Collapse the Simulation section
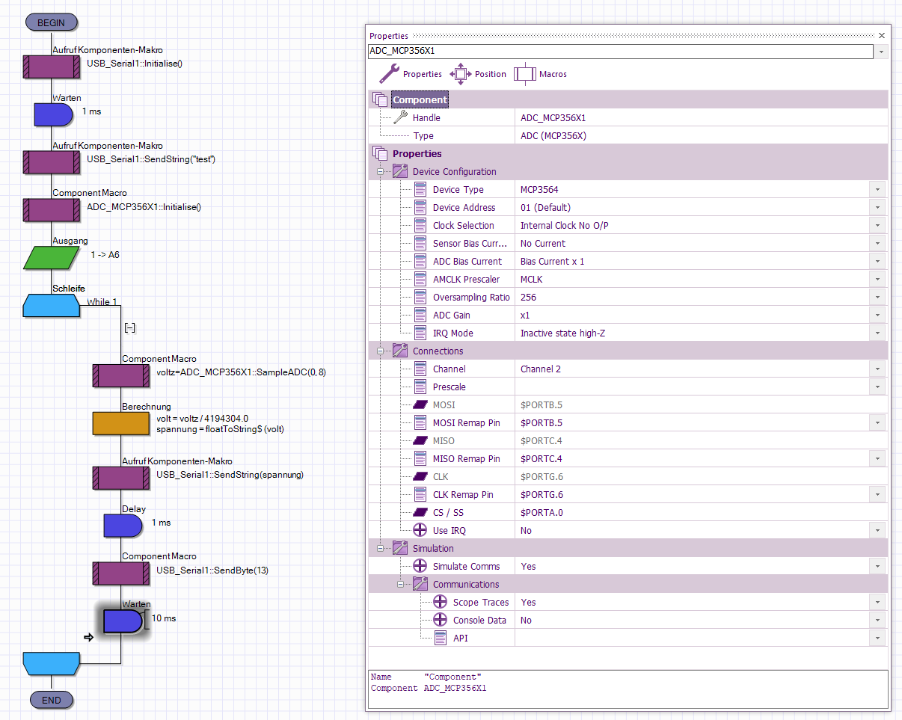The image size is (902, 720). [381, 548]
